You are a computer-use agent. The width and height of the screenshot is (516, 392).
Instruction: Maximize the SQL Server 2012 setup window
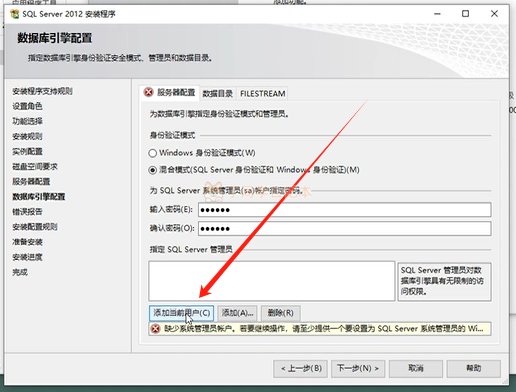coord(466,14)
